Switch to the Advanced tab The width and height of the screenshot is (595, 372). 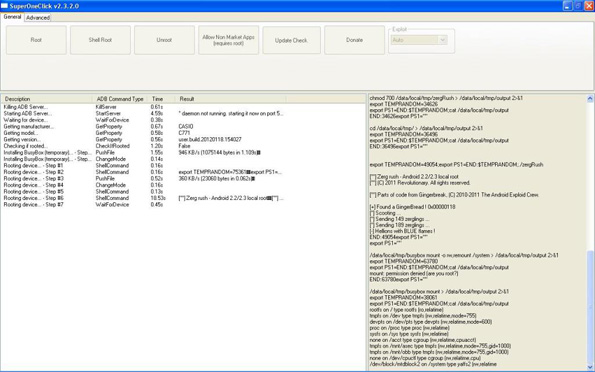click(x=38, y=17)
